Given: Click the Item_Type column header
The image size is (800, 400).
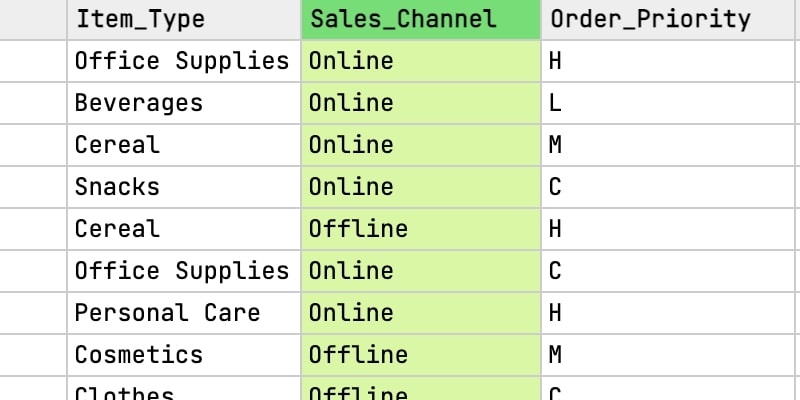Looking at the screenshot, I should tap(184, 19).
